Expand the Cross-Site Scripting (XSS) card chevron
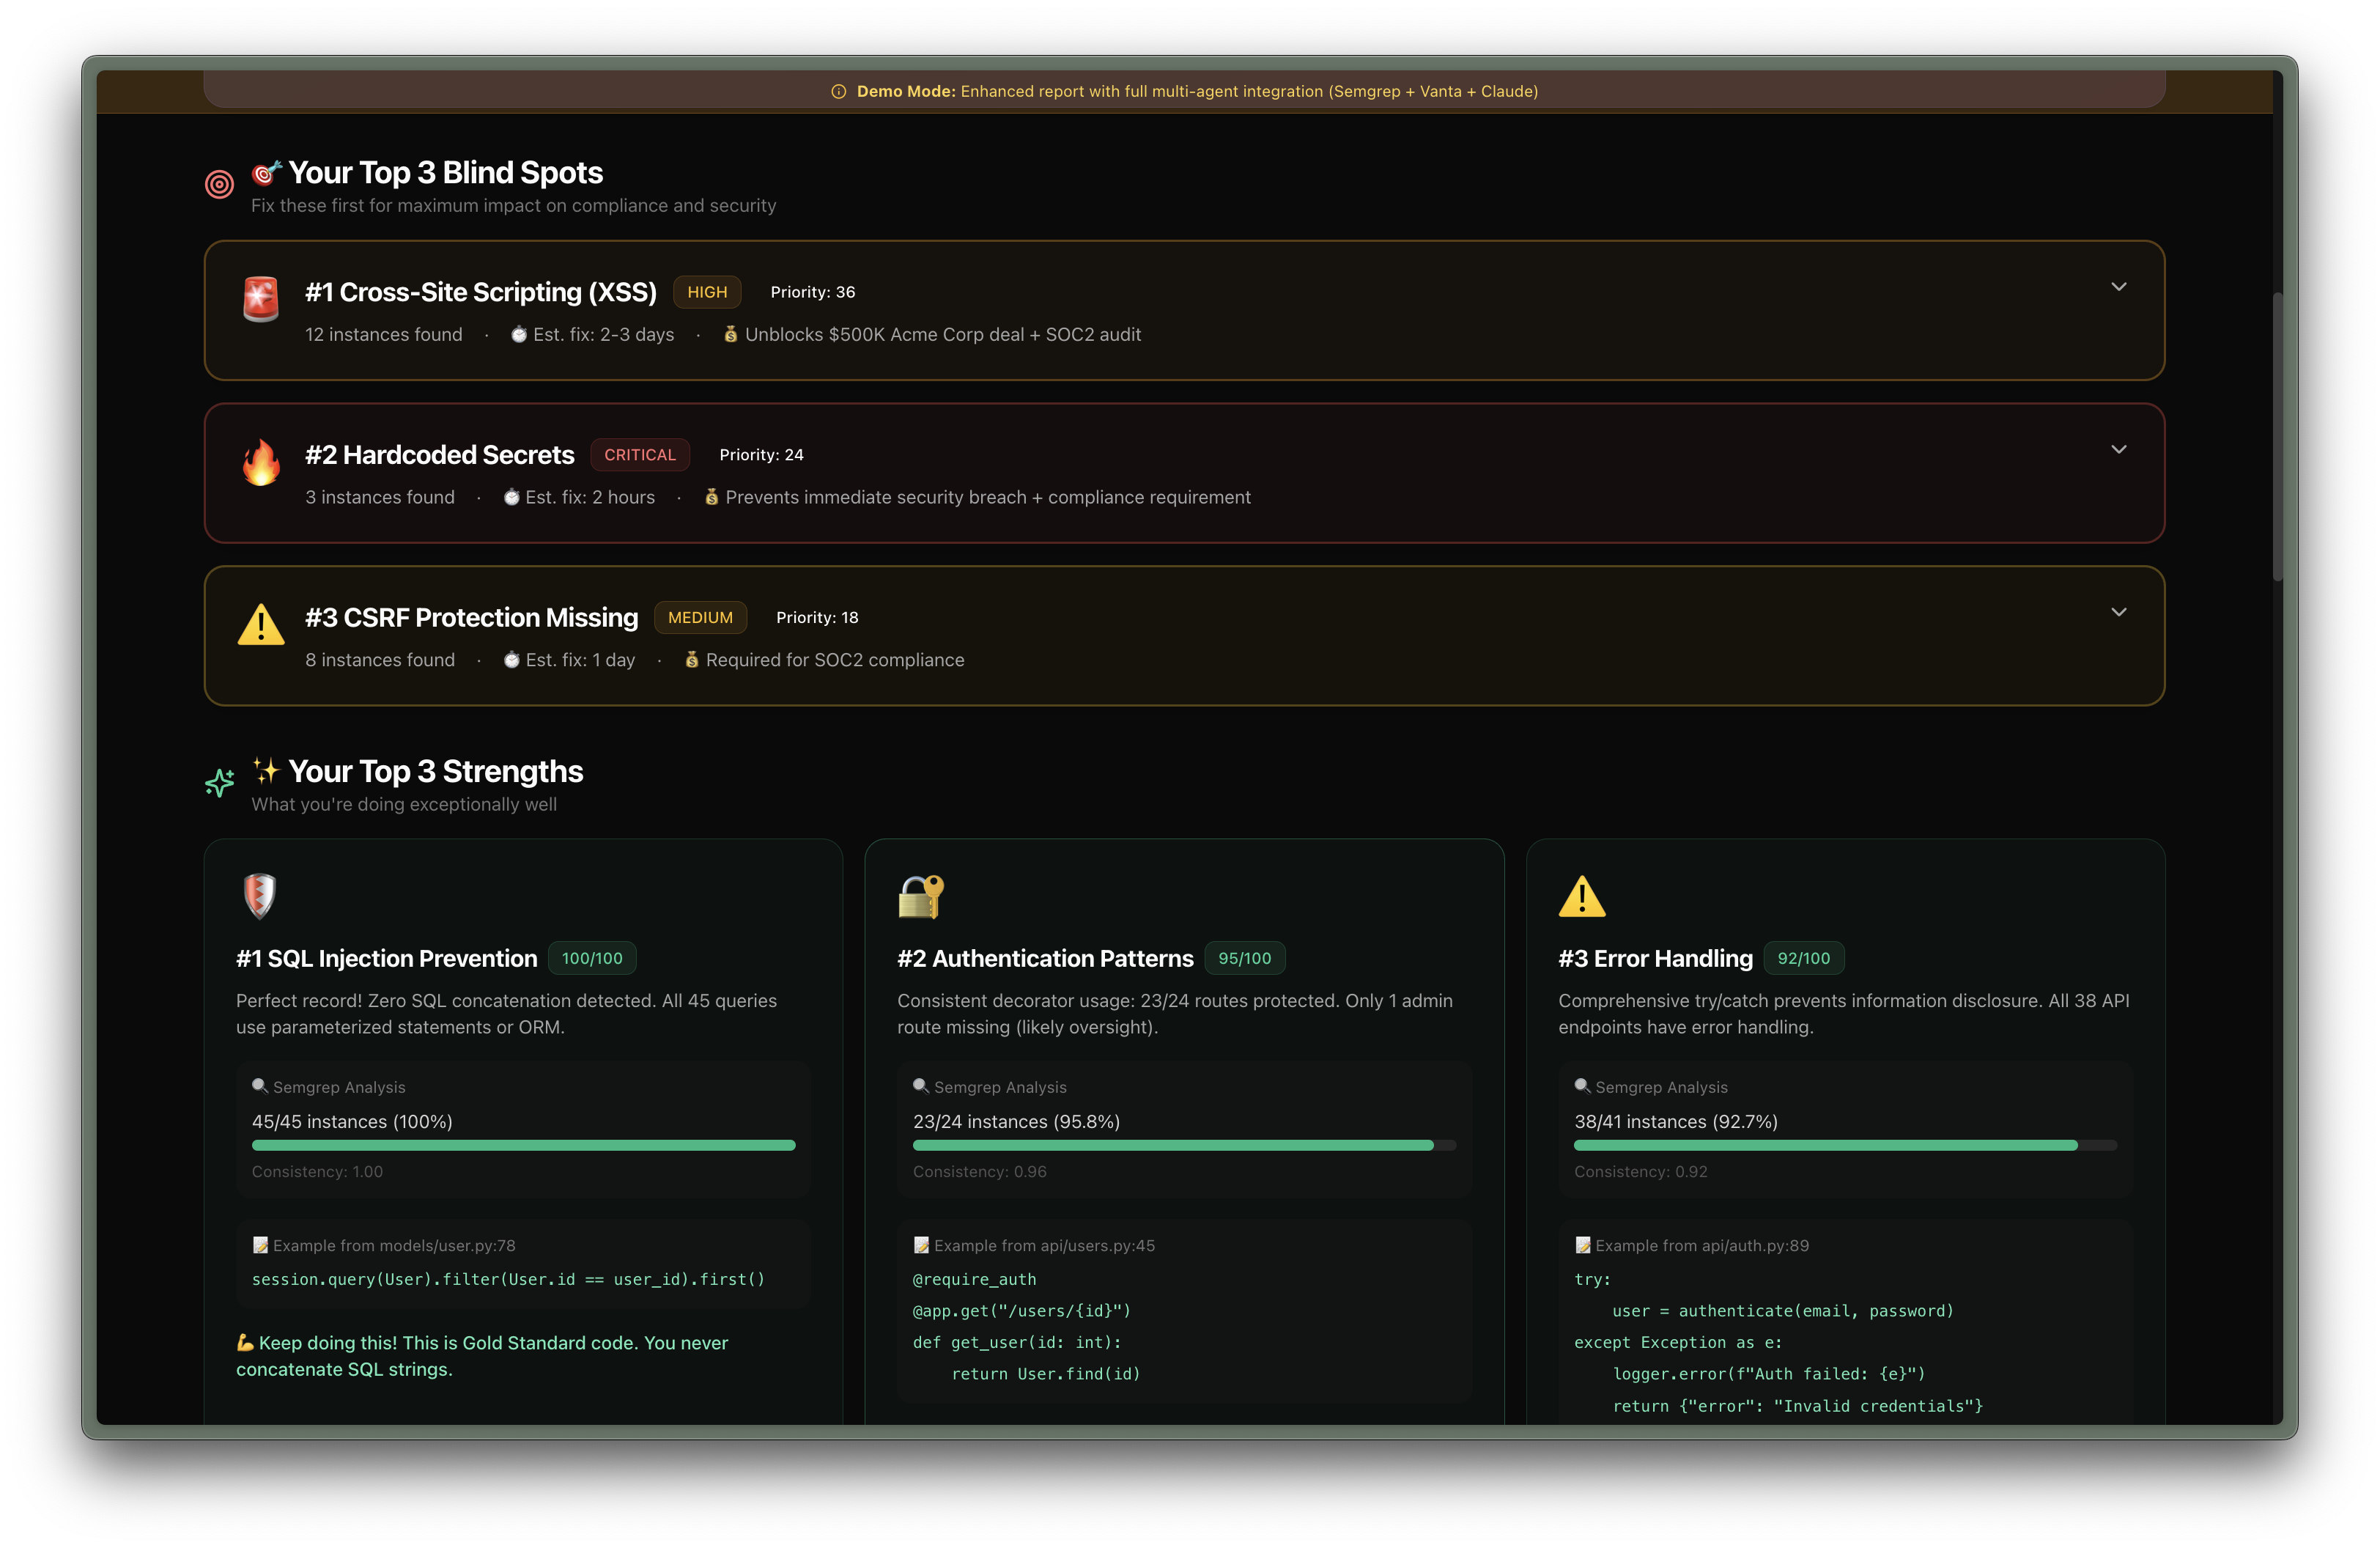 click(x=2118, y=287)
